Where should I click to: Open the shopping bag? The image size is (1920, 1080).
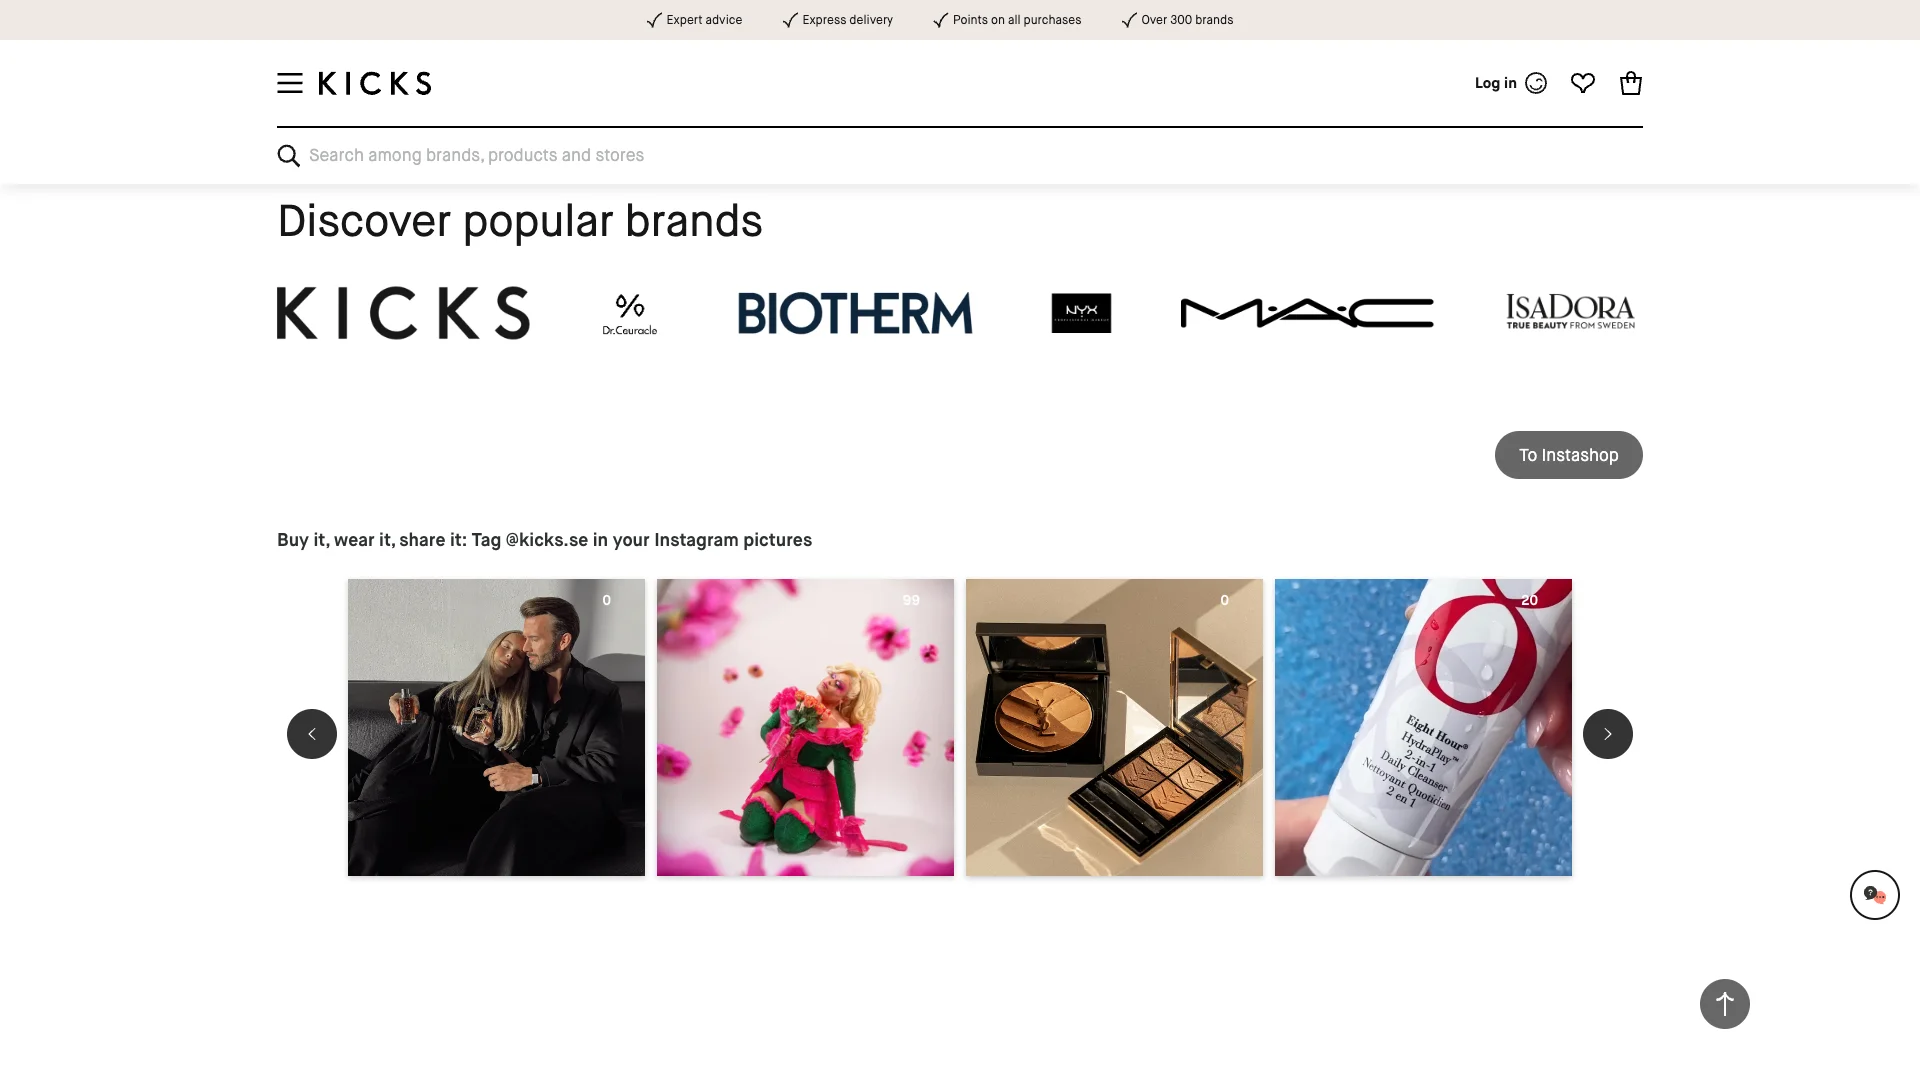pos(1631,83)
